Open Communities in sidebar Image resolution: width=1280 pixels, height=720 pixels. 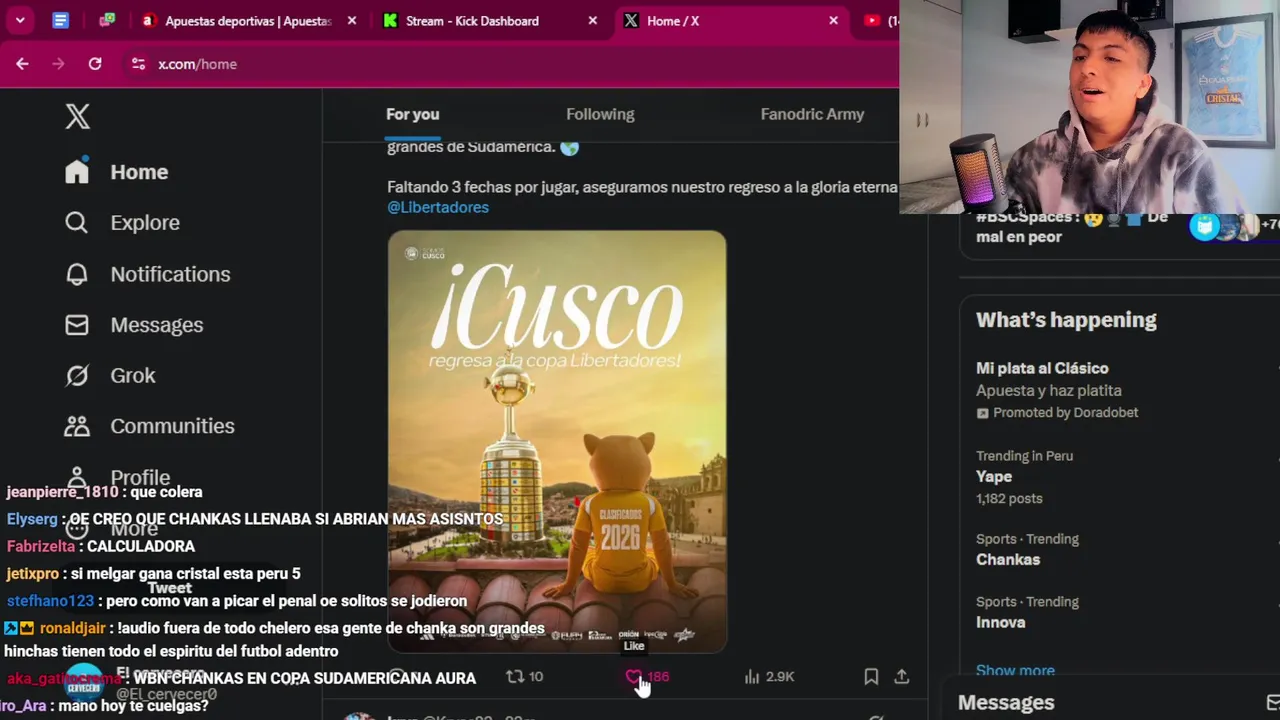[x=149, y=426]
